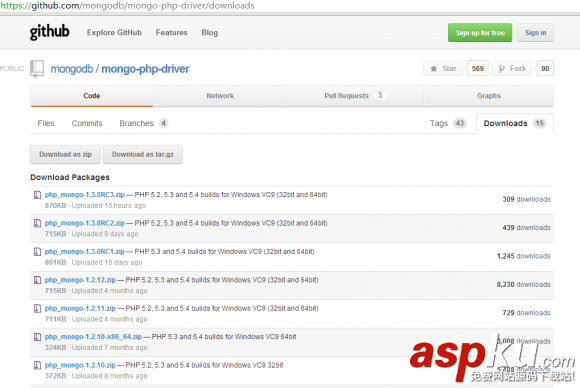Click the Branches count badge 4

pyautogui.click(x=163, y=123)
